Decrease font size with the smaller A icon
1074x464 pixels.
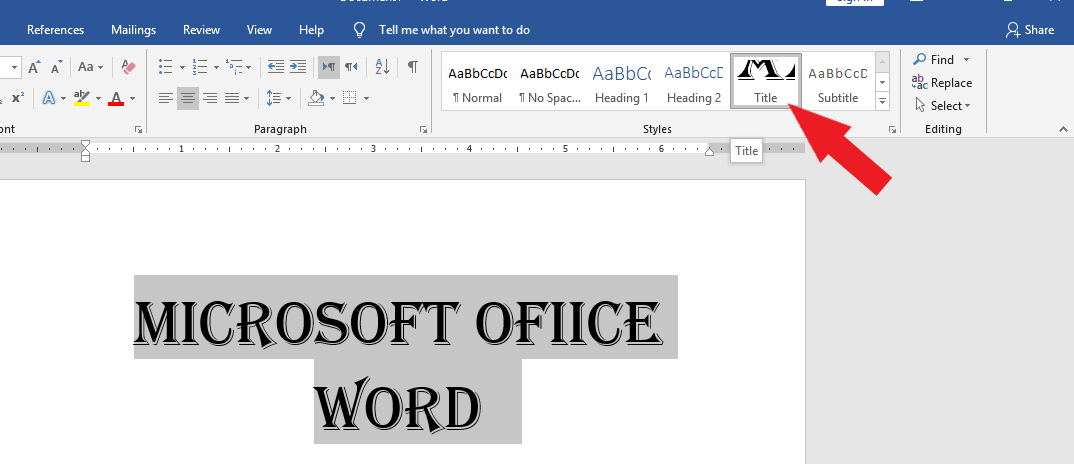tap(57, 67)
